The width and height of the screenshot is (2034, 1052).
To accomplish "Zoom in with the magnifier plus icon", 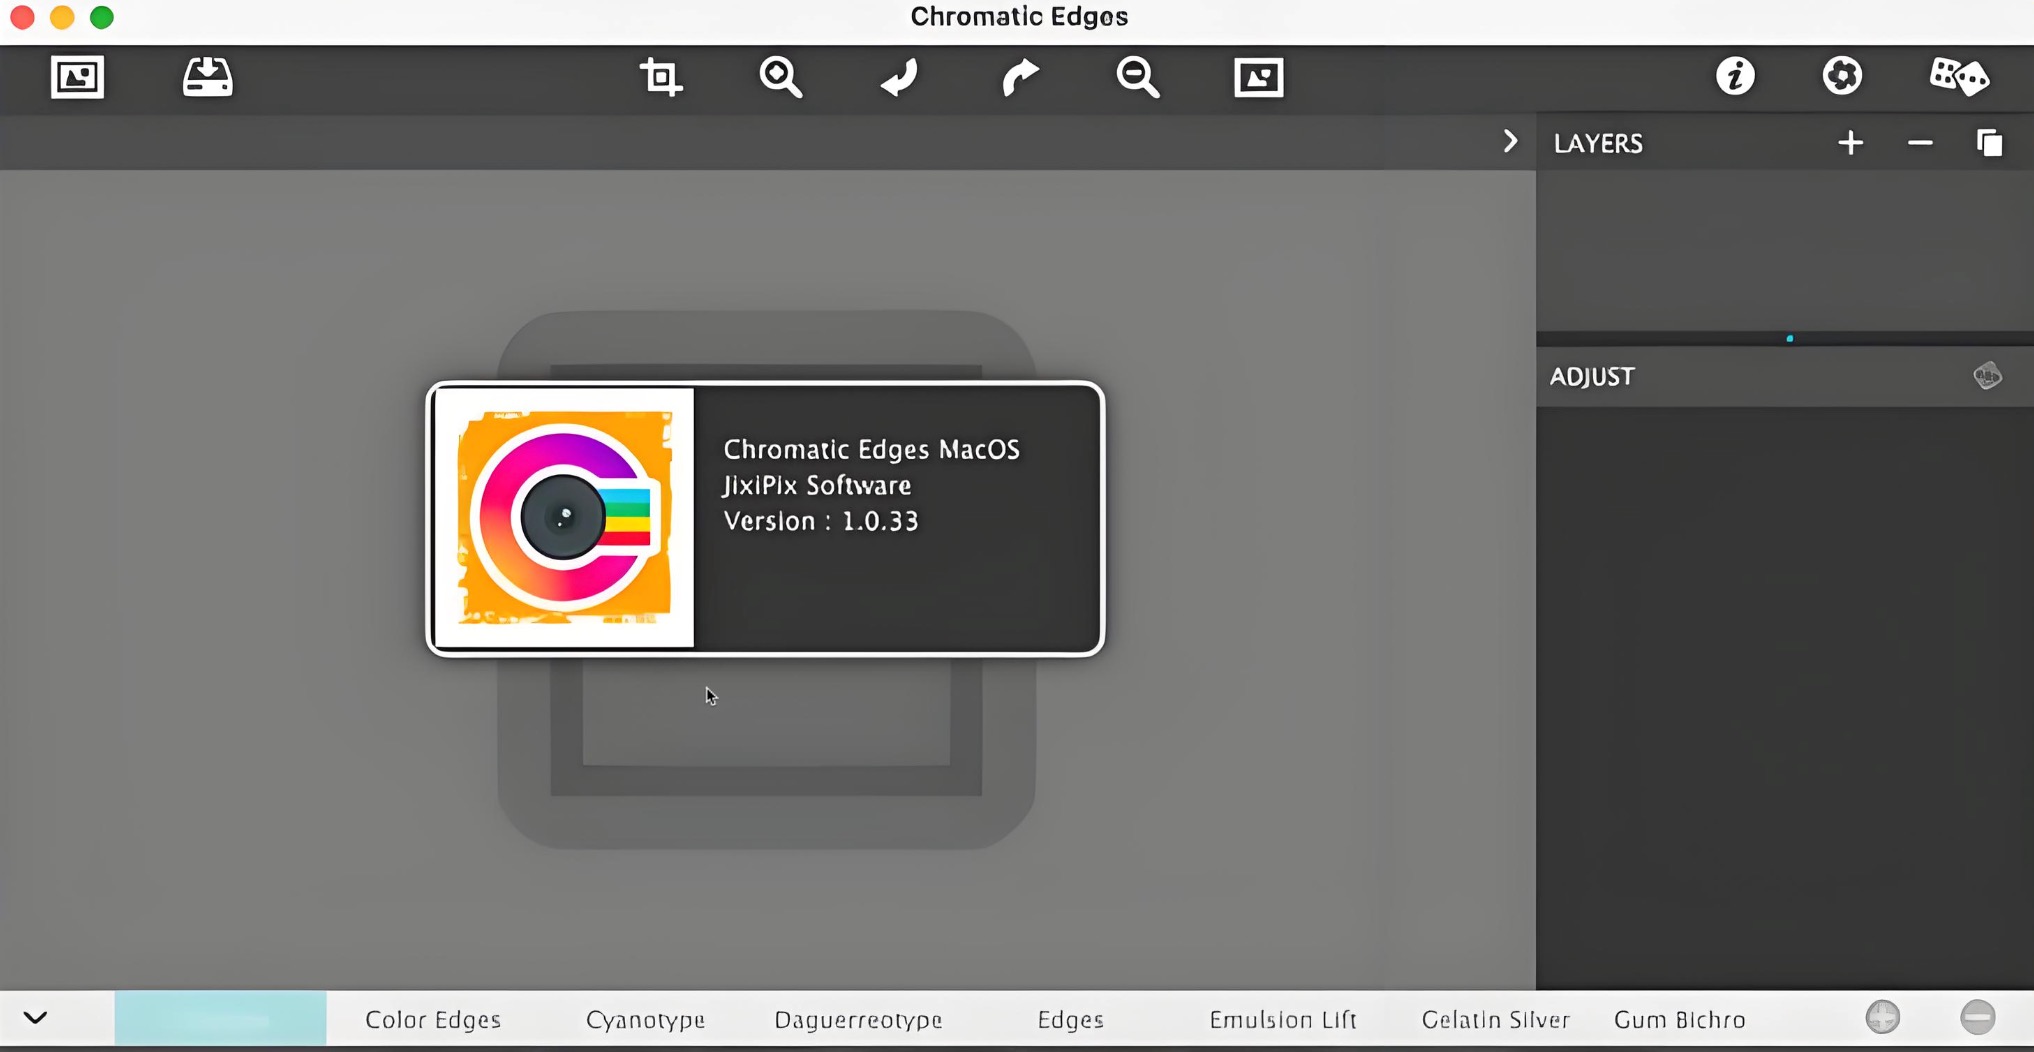I will [780, 77].
